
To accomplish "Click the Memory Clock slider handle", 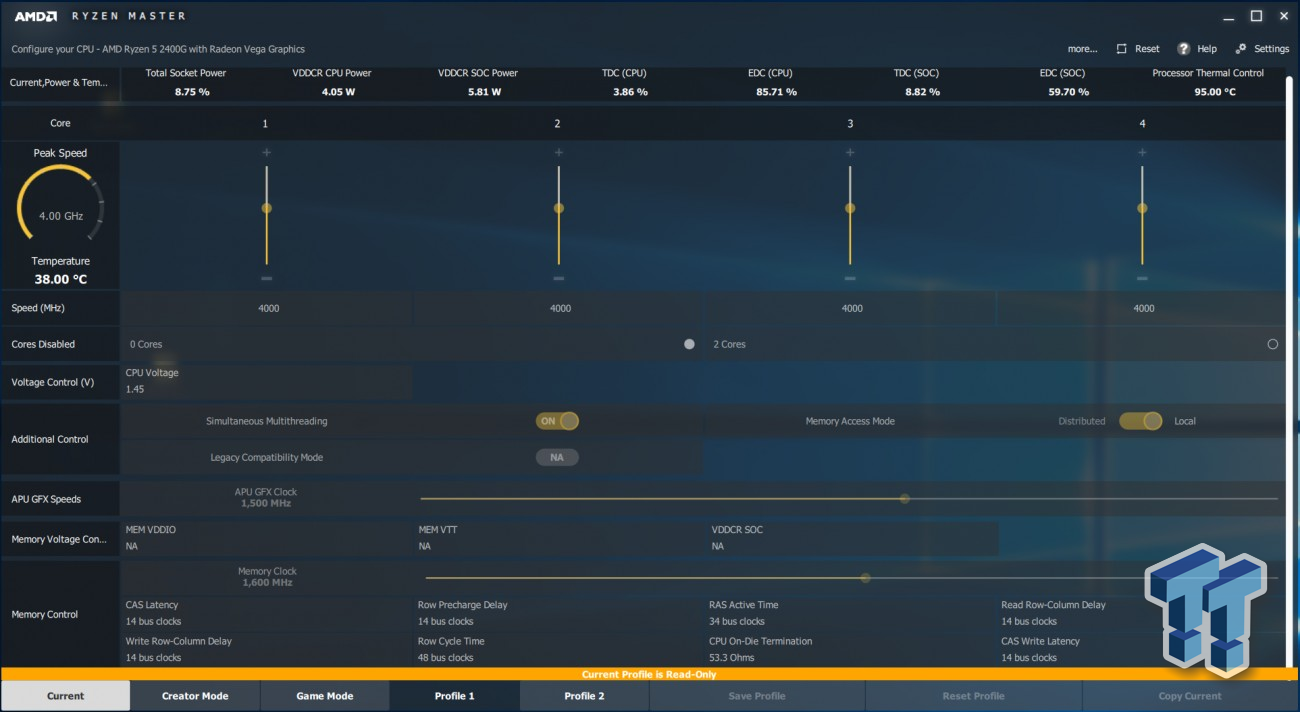I will click(866, 578).
